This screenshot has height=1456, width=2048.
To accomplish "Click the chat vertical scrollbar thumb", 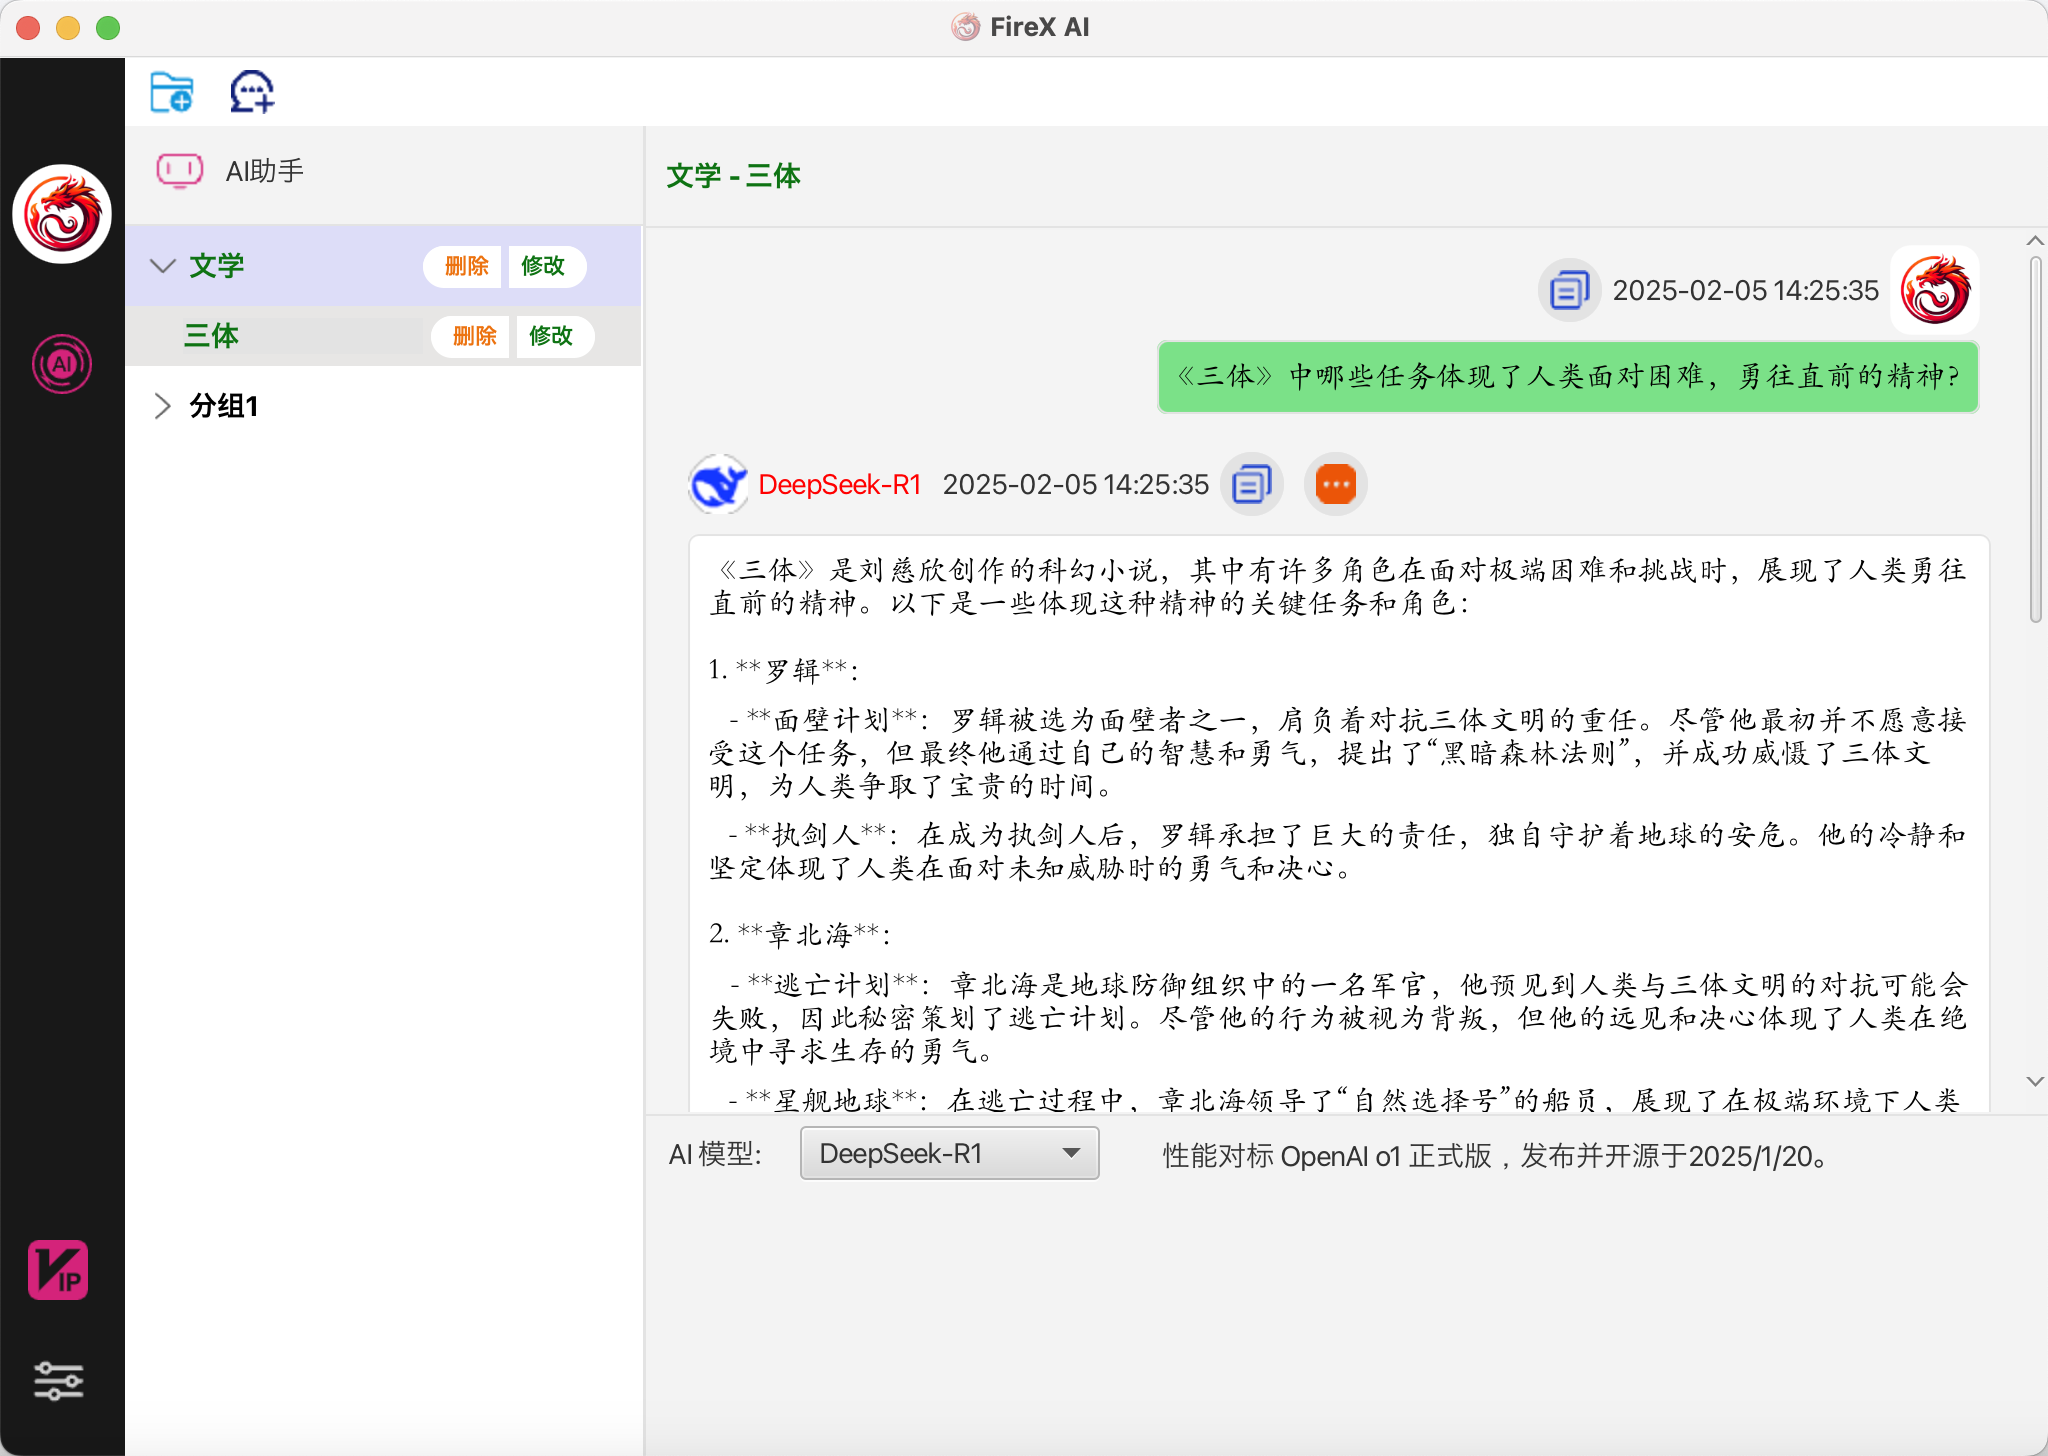I will (x=2035, y=440).
